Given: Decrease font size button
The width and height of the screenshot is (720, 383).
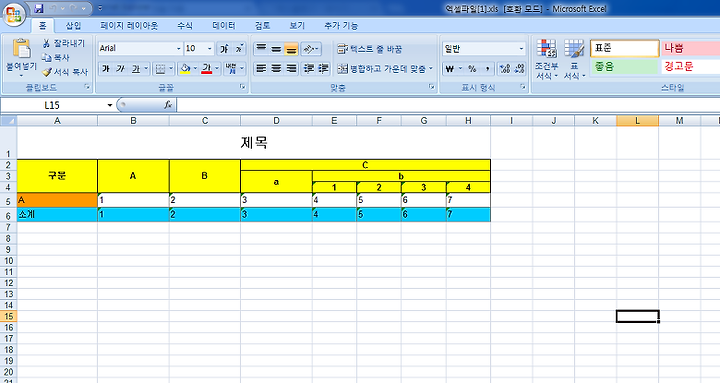Looking at the screenshot, I should (x=239, y=49).
